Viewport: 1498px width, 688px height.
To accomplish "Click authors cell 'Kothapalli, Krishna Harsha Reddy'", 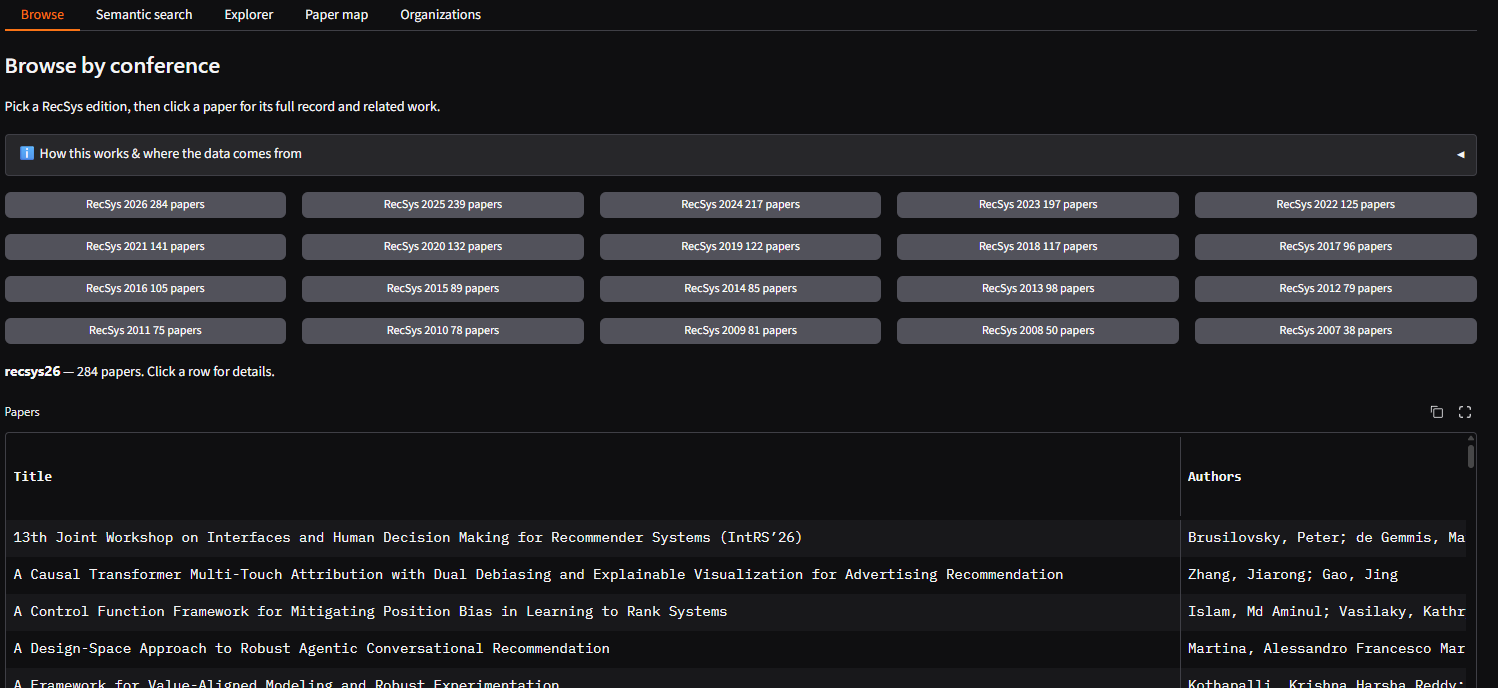I will (x=1323, y=680).
